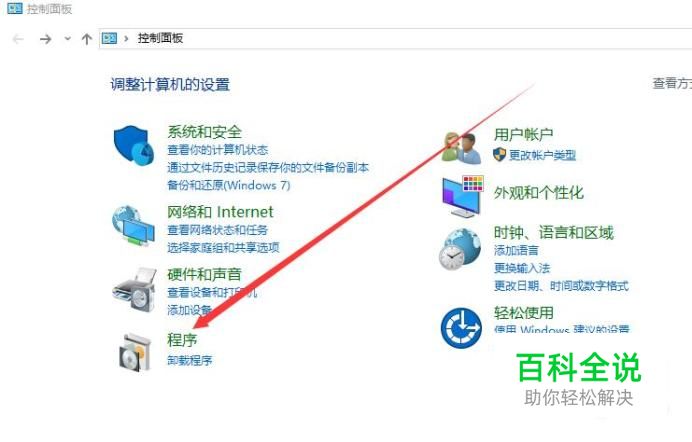Viewport: 692px width, 442px height.
Task: Open the Hardware and Sound printer icon
Action: click(x=134, y=289)
